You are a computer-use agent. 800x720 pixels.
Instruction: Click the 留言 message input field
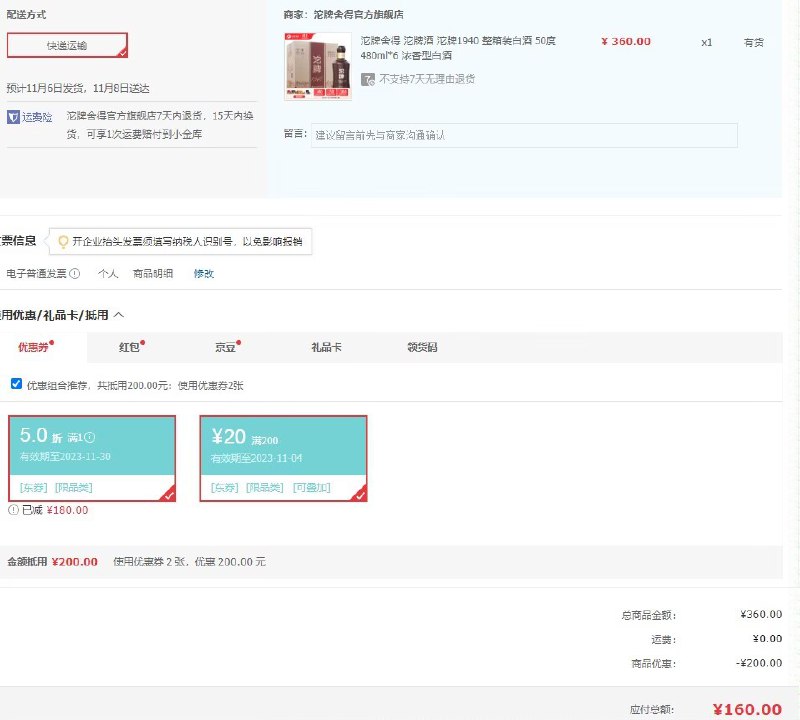point(524,135)
